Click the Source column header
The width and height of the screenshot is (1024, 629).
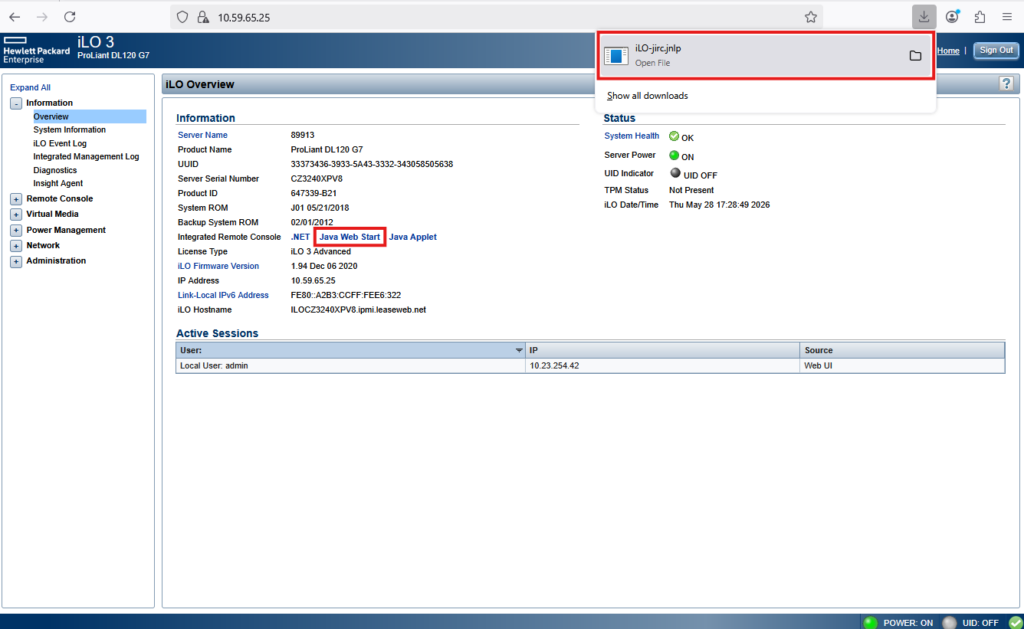click(x=902, y=350)
